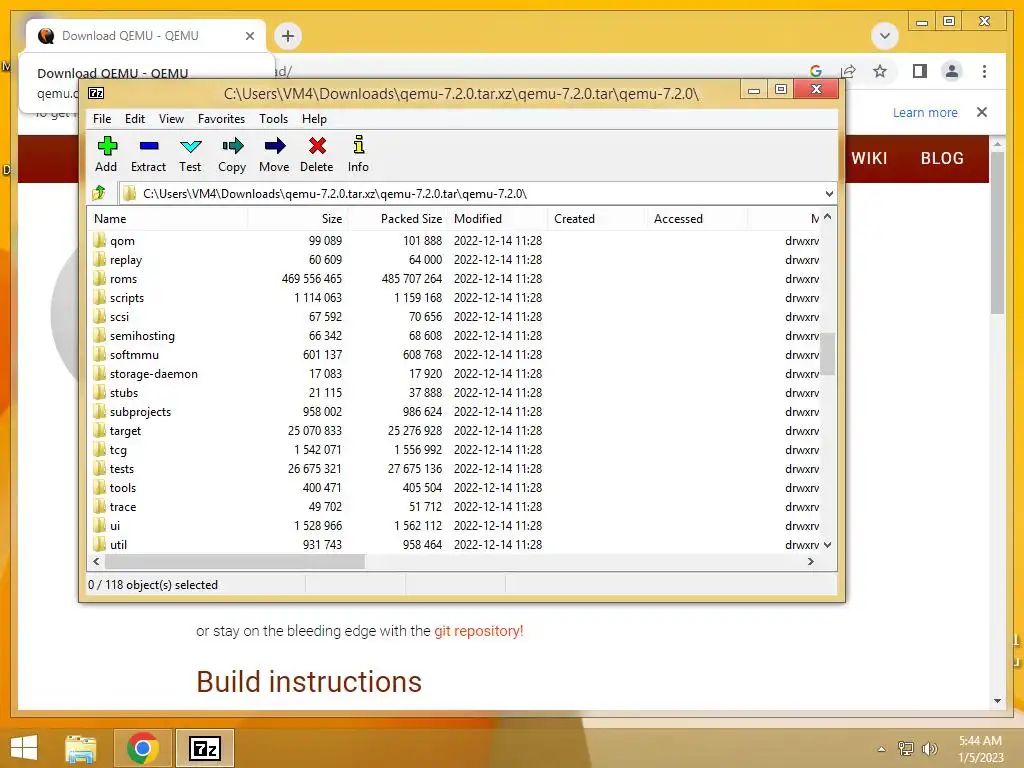Screen dimensions: 1024x768
Task: Open Windows Start menu
Action: [24, 748]
